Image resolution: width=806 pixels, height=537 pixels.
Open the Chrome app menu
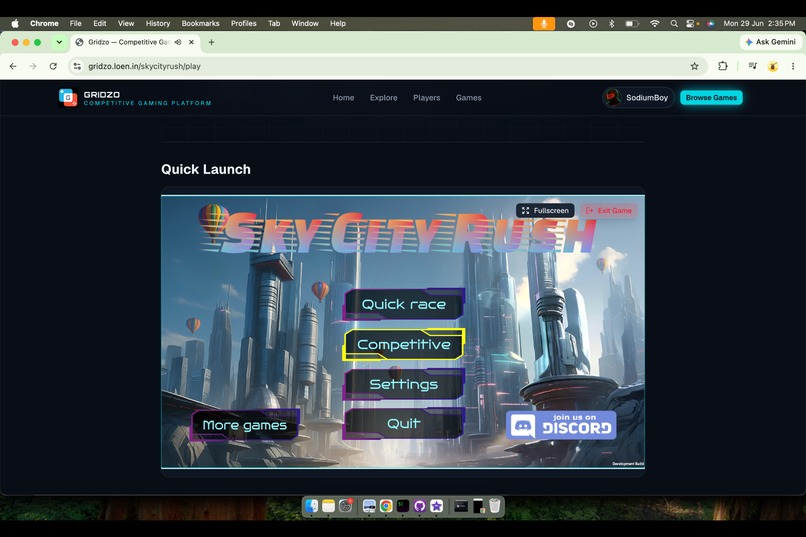[44, 23]
